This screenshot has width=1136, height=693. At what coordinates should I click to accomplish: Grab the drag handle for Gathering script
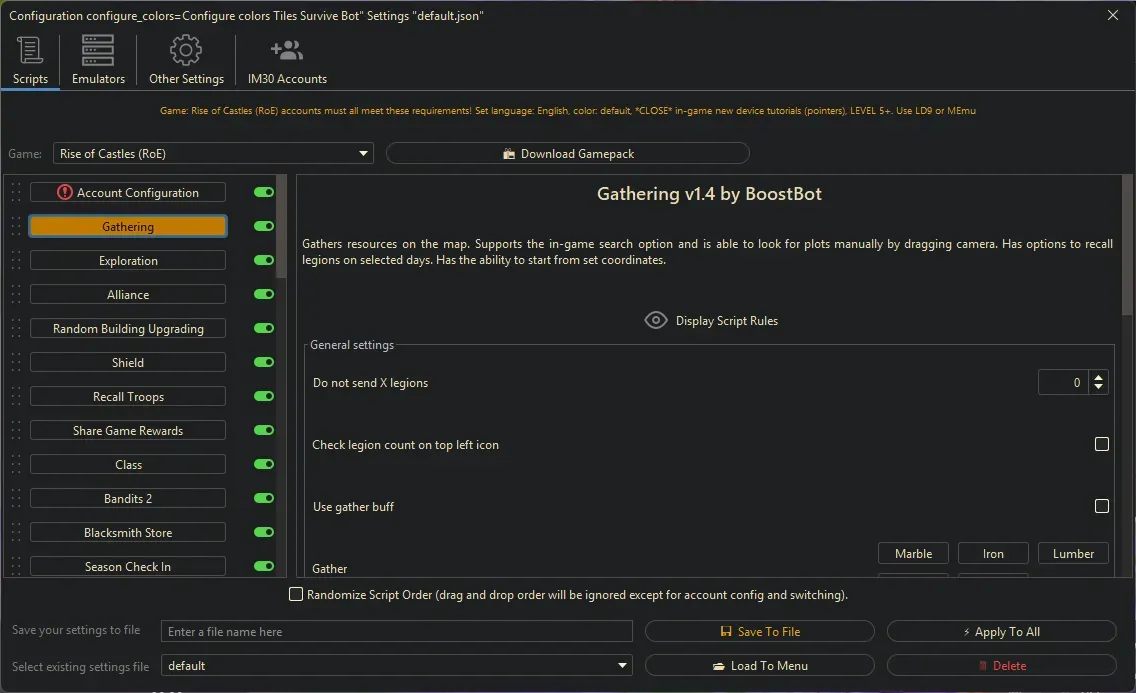point(16,227)
